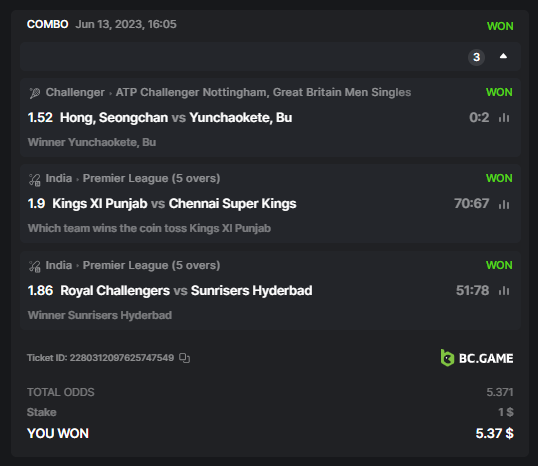
Task: Open Kings XI Punjab vs Chennai Super Kings match
Action: tap(174, 203)
